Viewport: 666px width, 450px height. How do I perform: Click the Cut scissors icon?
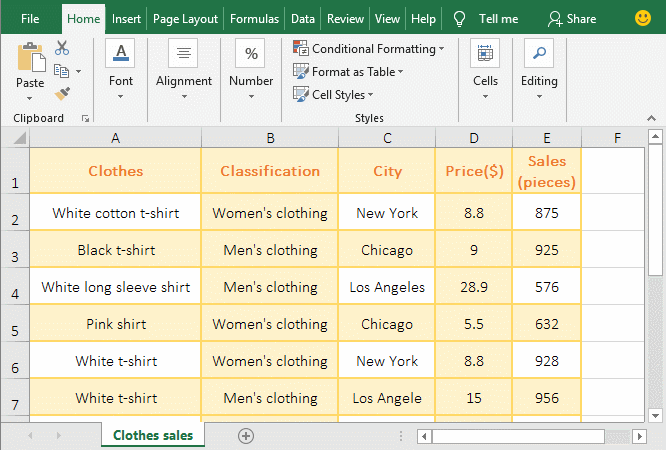click(62, 48)
